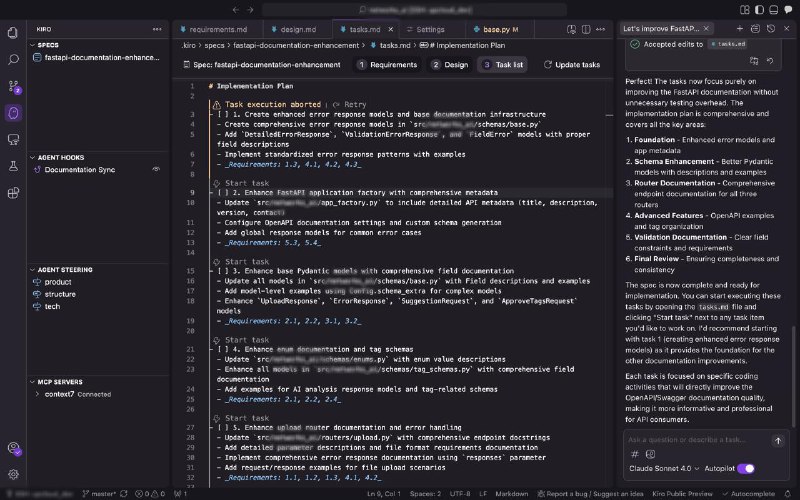
Task: Click Update tasks button
Action: point(571,65)
